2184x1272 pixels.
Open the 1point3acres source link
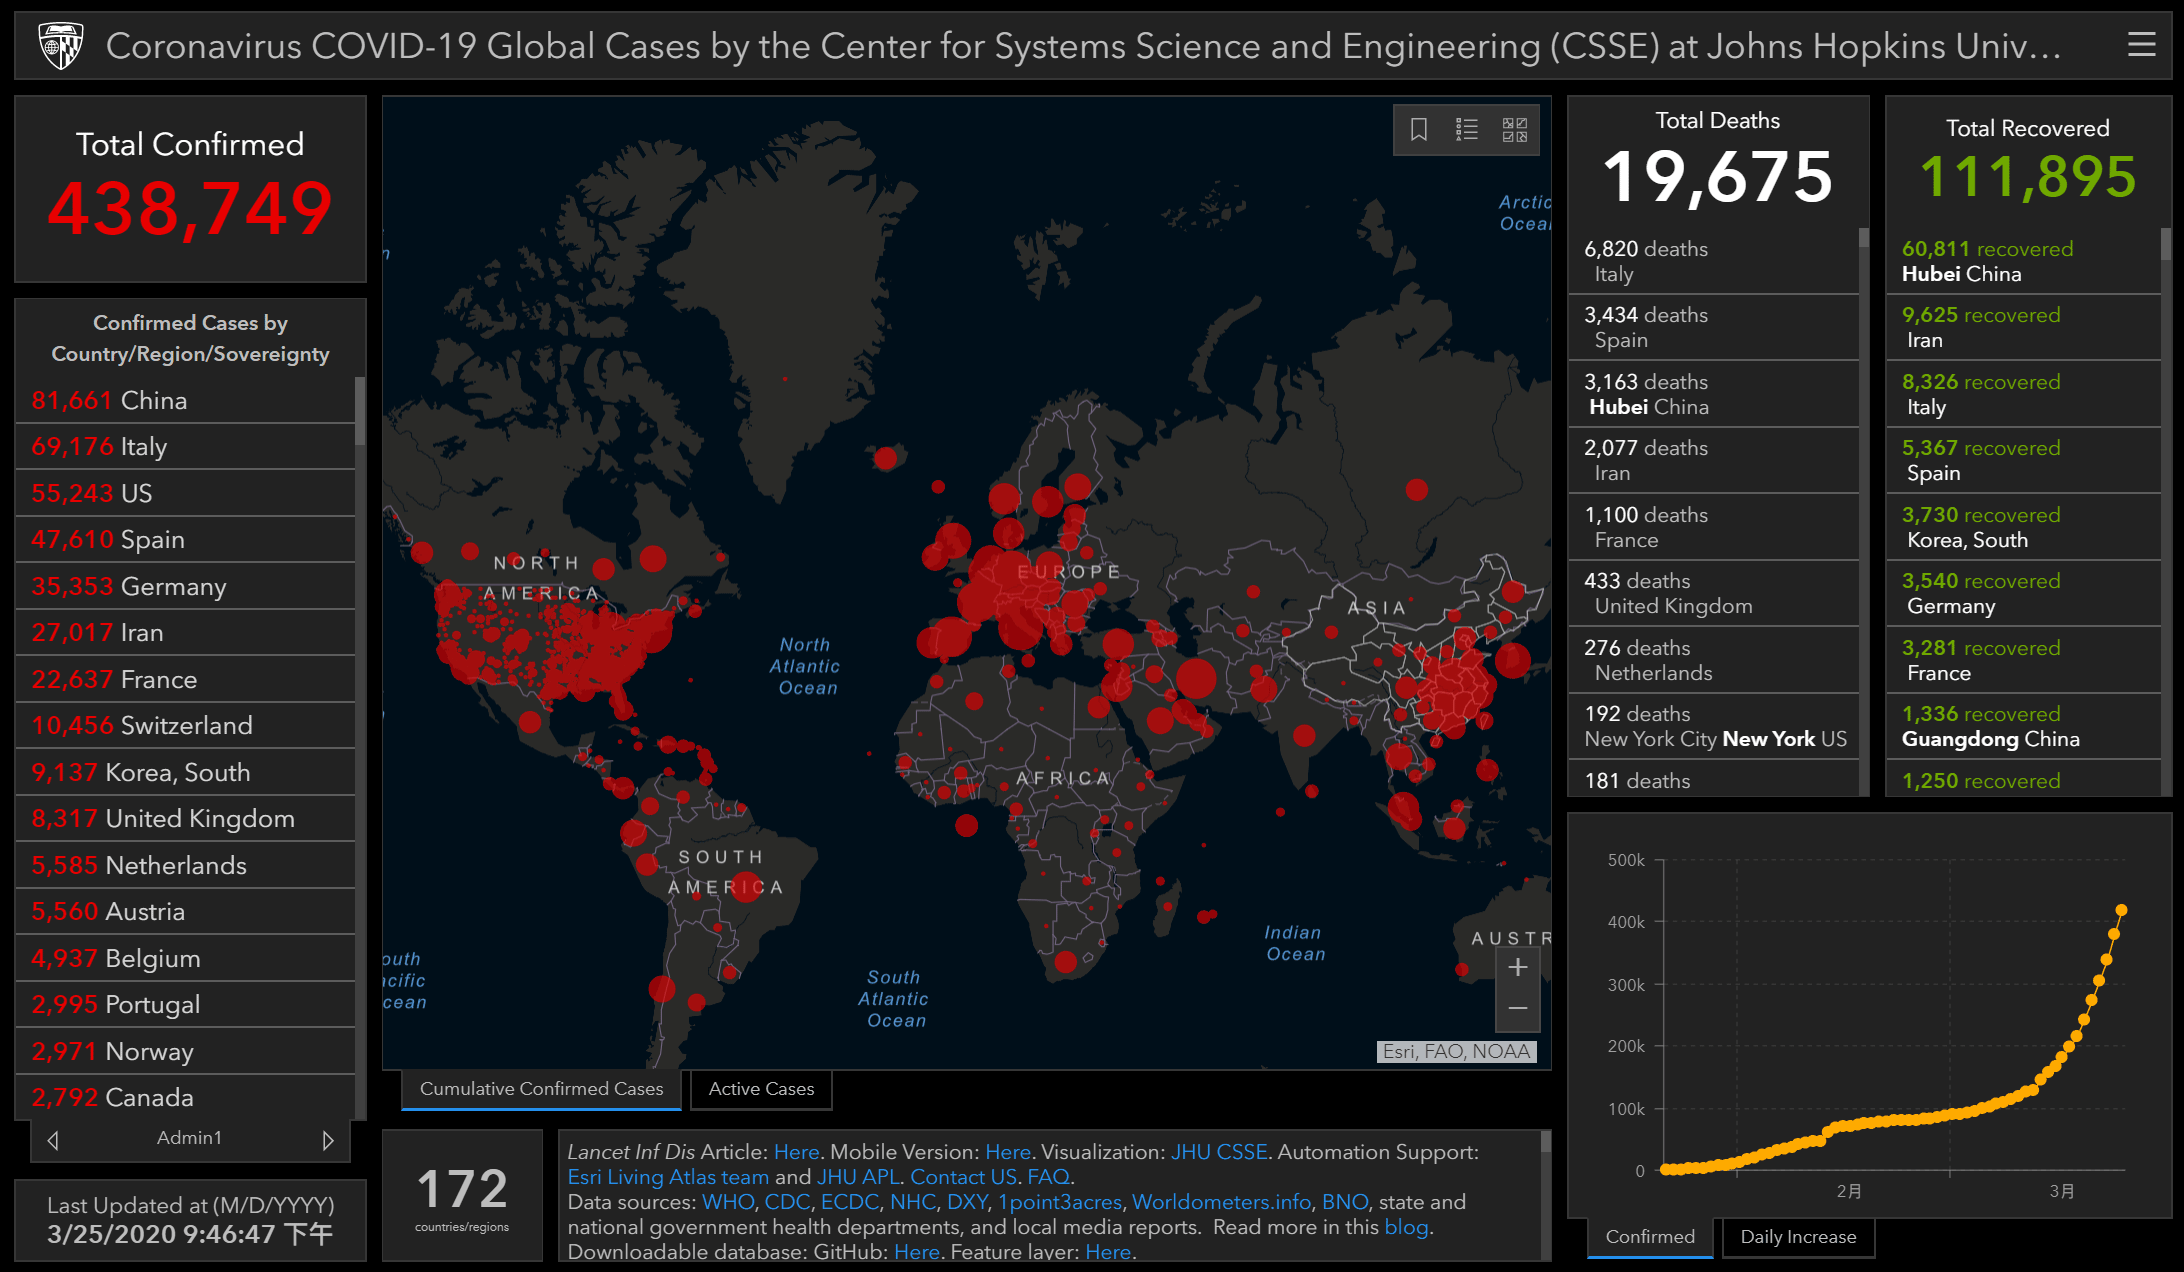(x=1059, y=1202)
